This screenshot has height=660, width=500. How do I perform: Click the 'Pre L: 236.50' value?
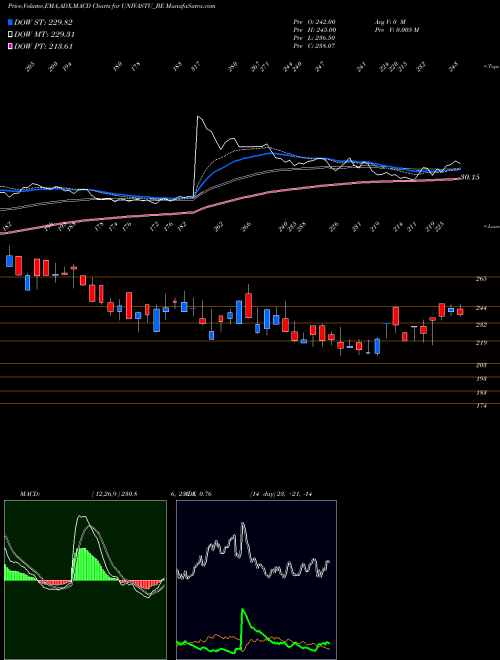(314, 38)
